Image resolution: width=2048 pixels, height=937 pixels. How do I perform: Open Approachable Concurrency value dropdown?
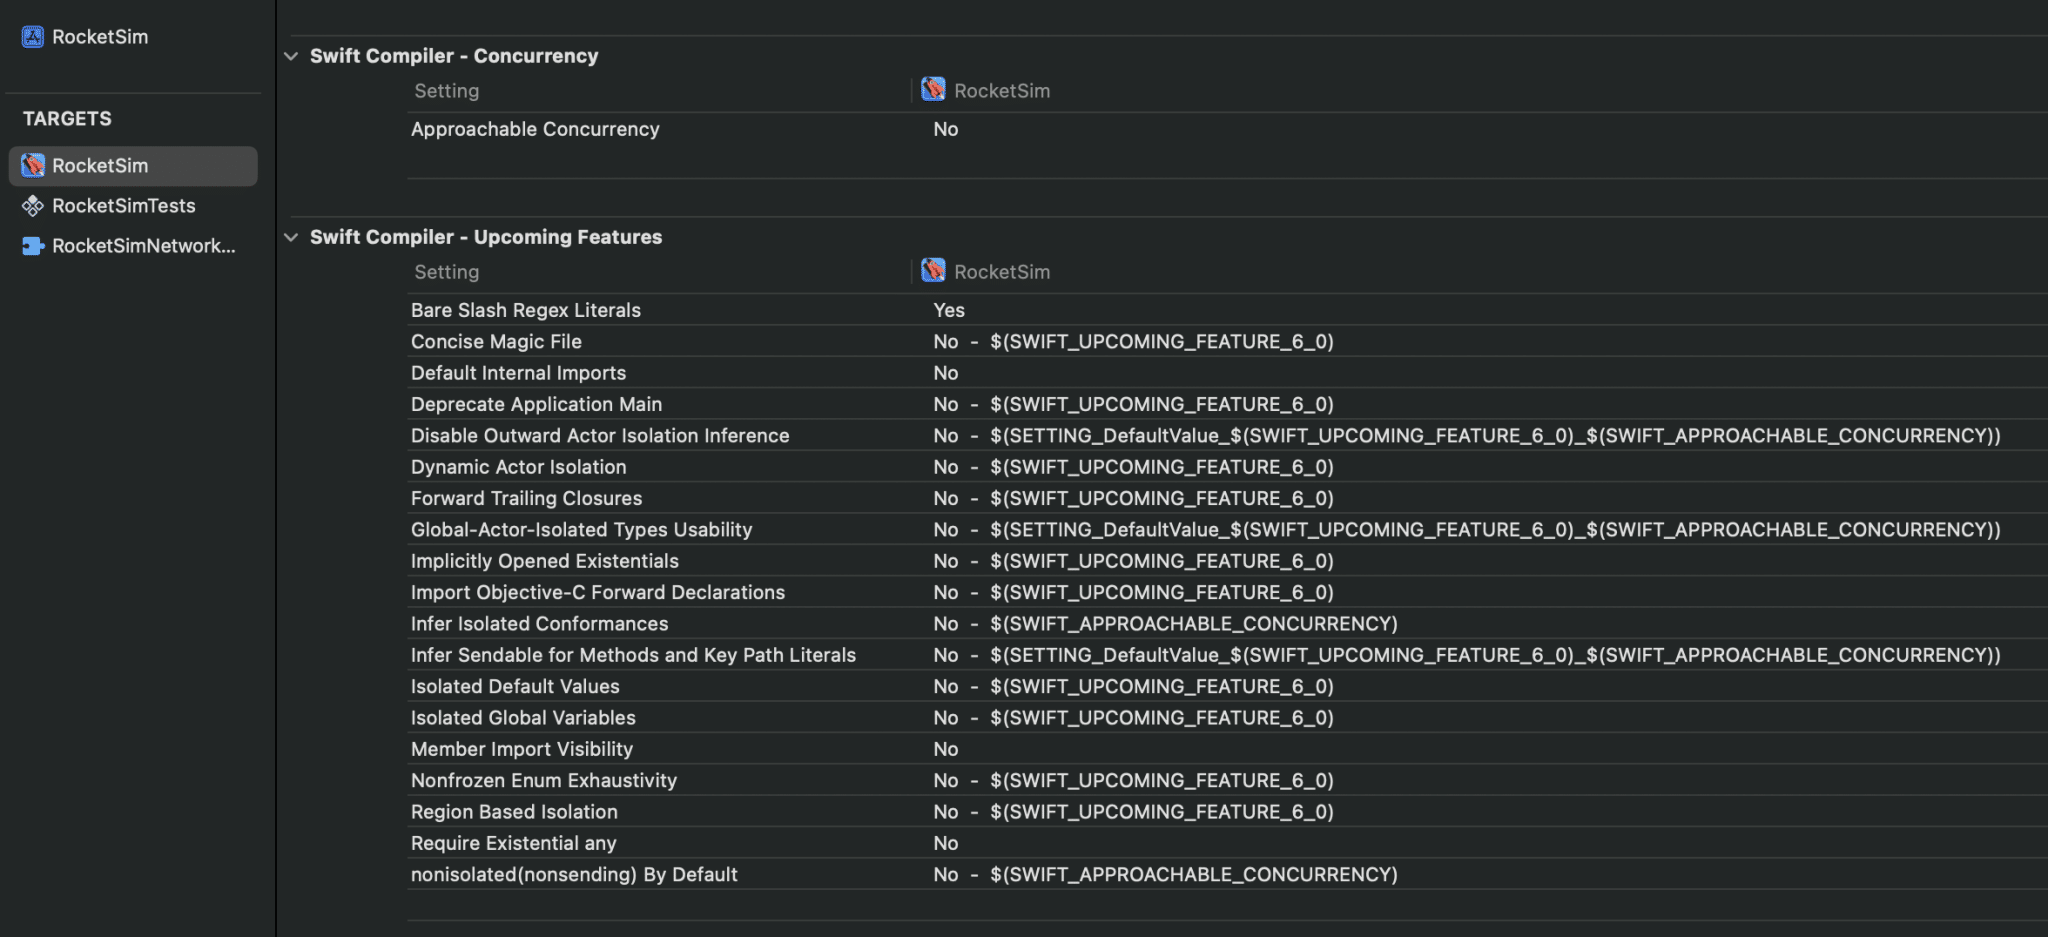[945, 129]
